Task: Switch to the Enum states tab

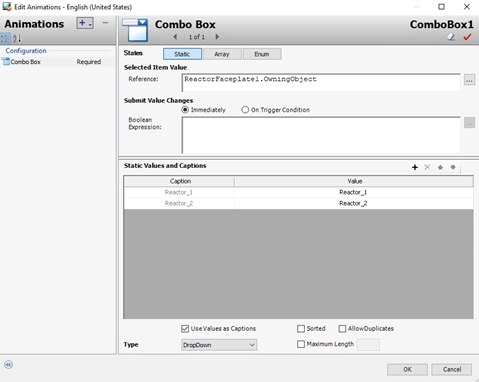Action: pyautogui.click(x=262, y=54)
